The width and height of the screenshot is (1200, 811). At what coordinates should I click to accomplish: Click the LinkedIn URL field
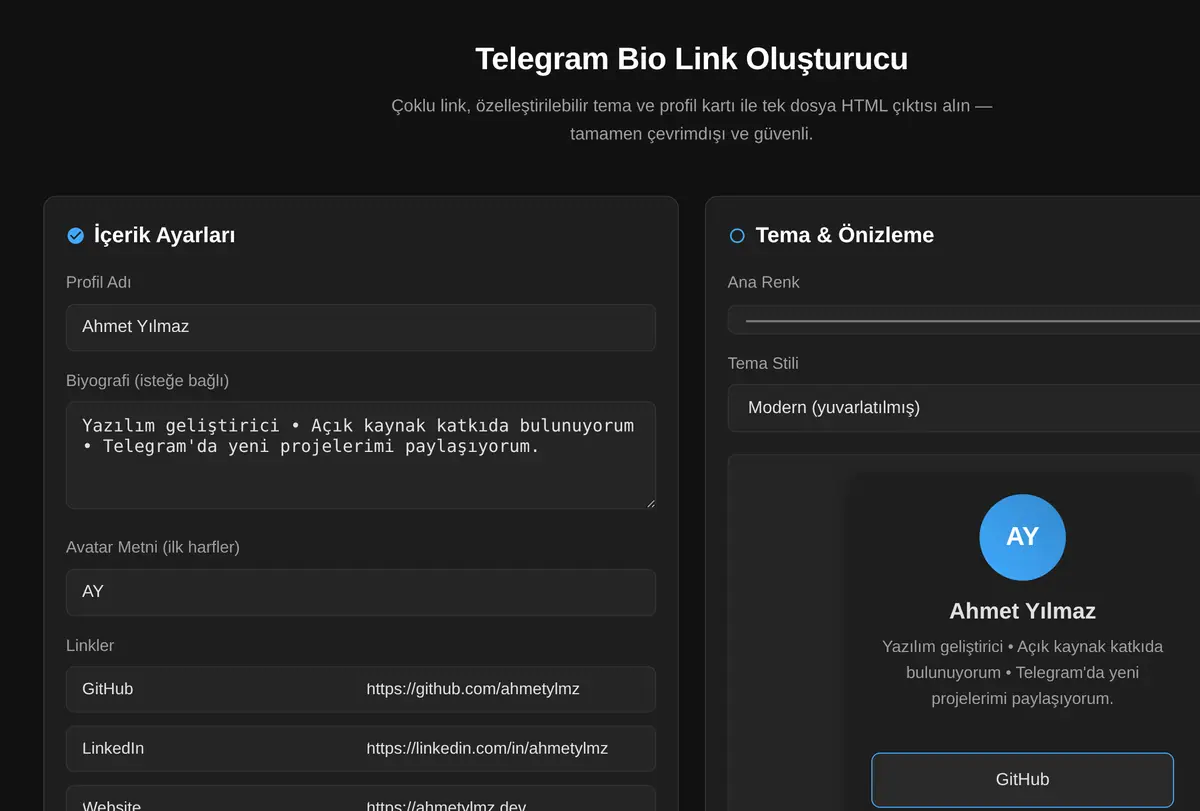click(x=503, y=748)
